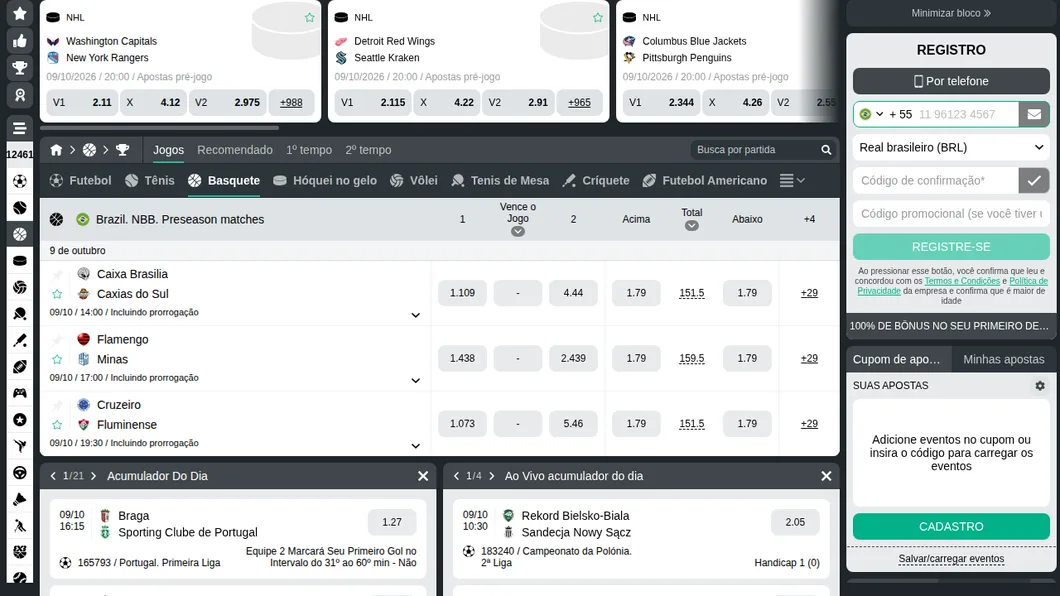Bet Flamengo win odds 1.438
1060x596 pixels.
click(x=462, y=358)
